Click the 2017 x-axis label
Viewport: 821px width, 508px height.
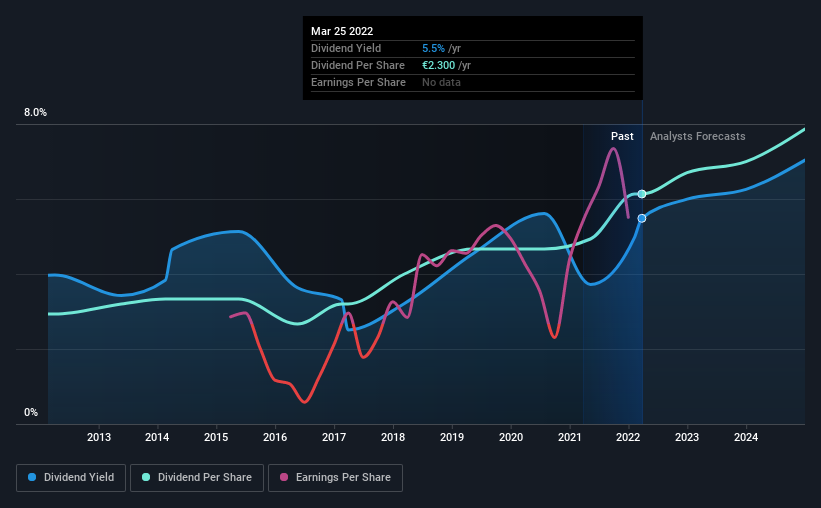pos(334,437)
